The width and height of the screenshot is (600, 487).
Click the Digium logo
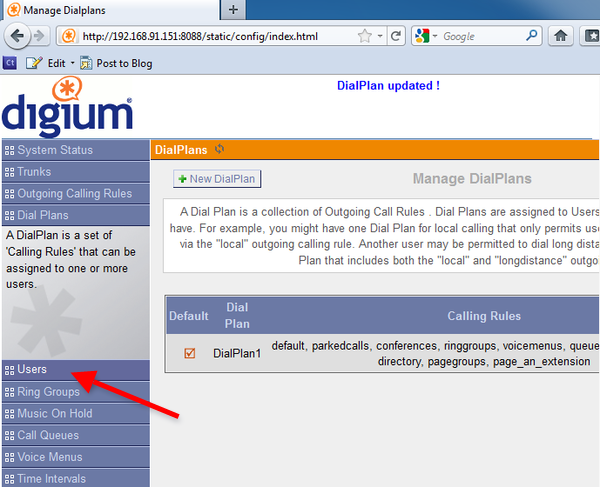[67, 107]
